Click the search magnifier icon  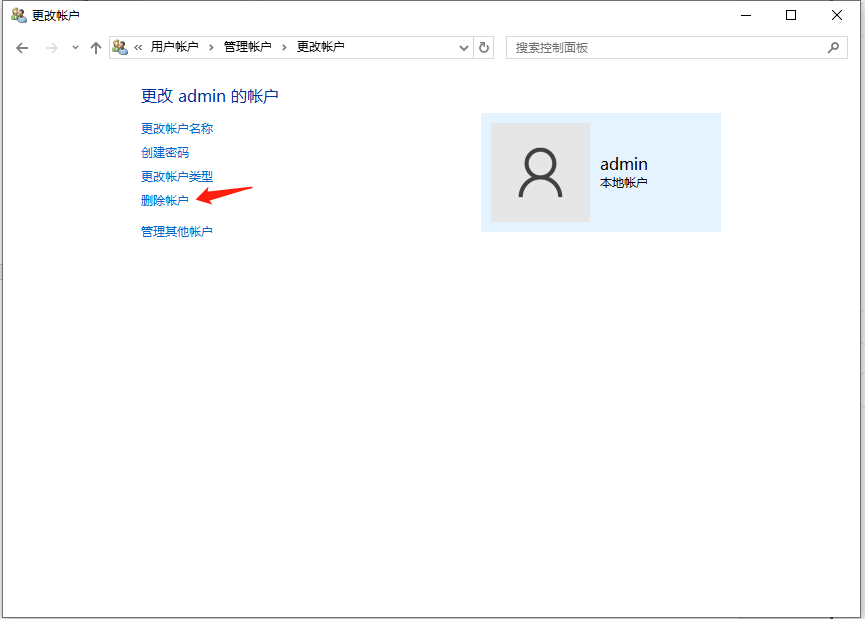tap(833, 46)
